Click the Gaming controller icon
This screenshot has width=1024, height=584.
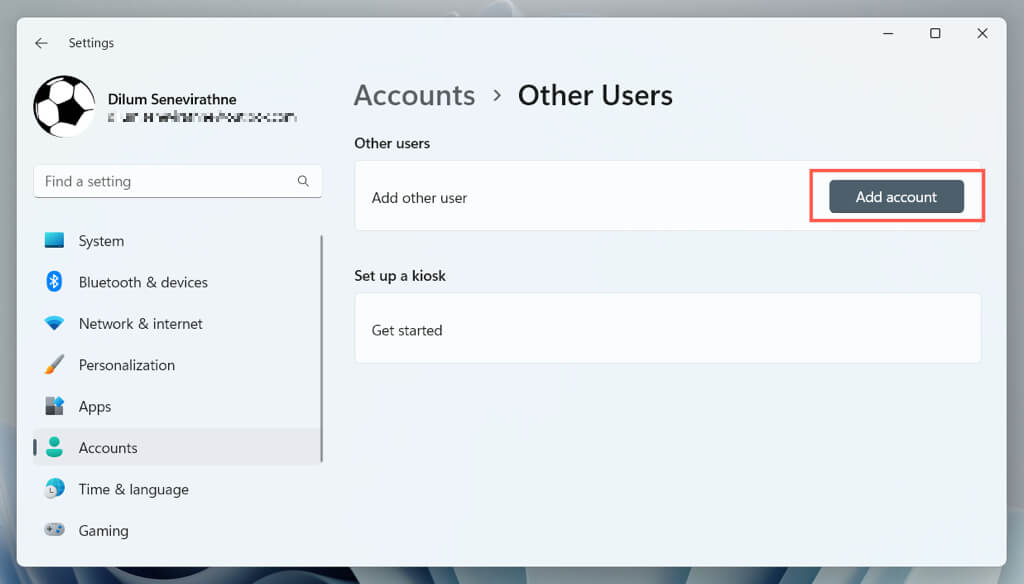click(54, 530)
